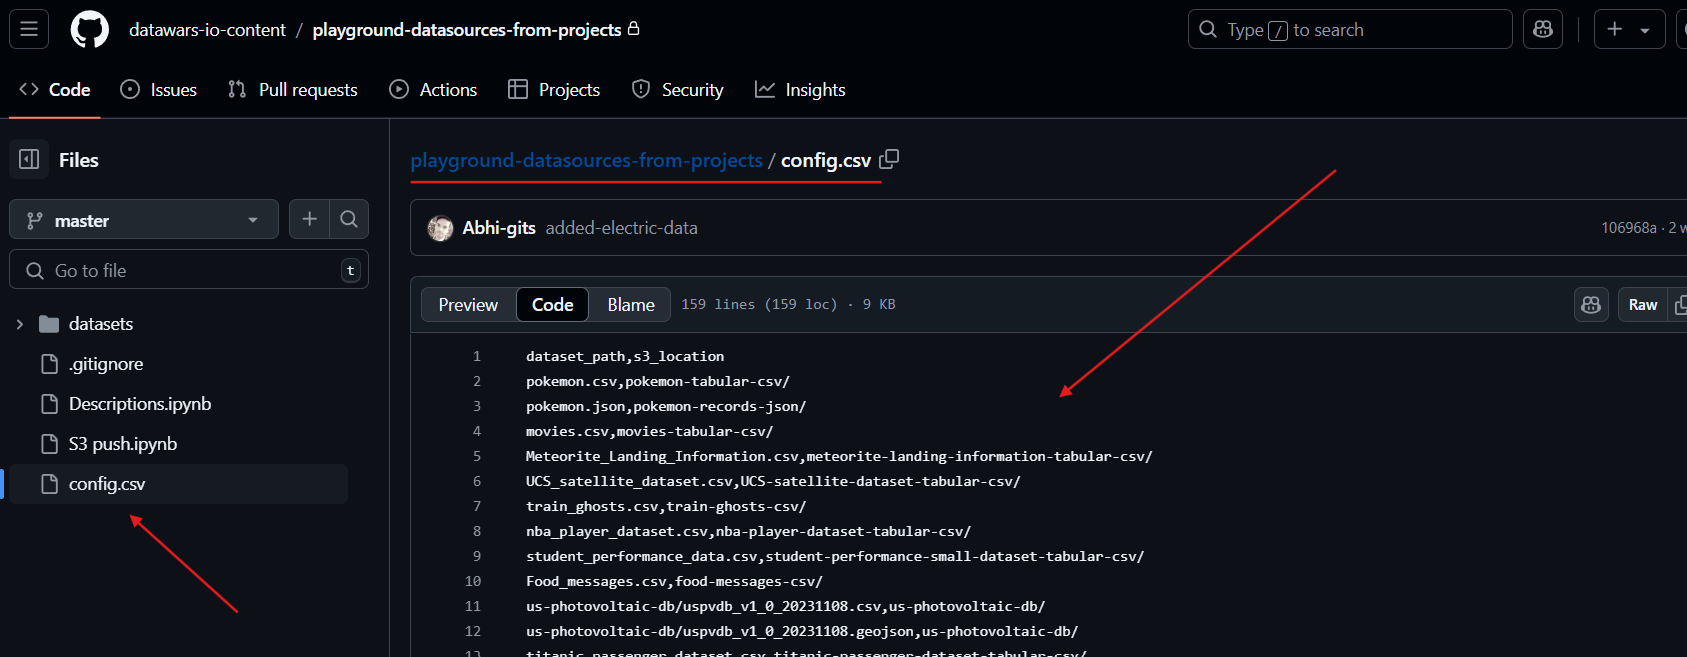
Task: Open the Actions tab
Action: [x=433, y=90]
